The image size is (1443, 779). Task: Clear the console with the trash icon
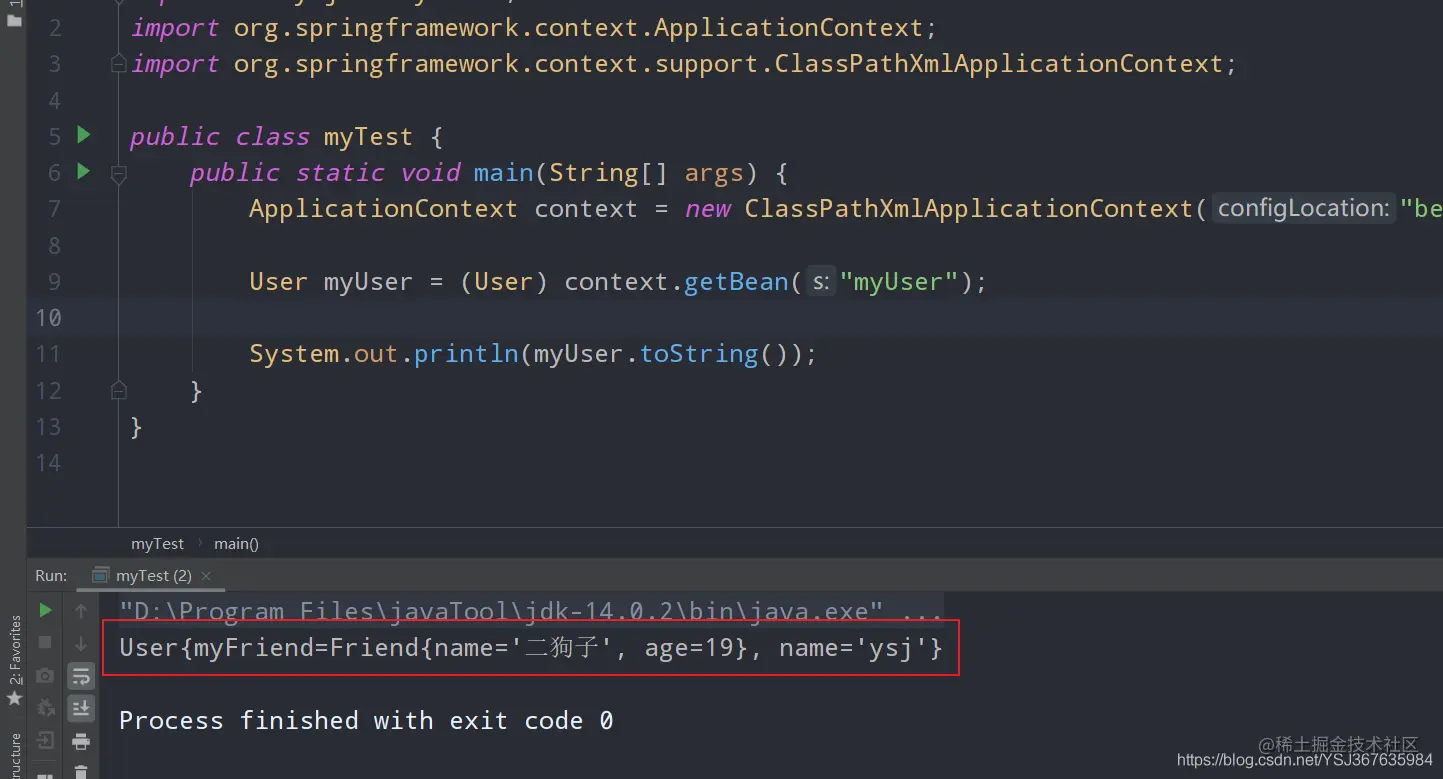click(x=81, y=772)
